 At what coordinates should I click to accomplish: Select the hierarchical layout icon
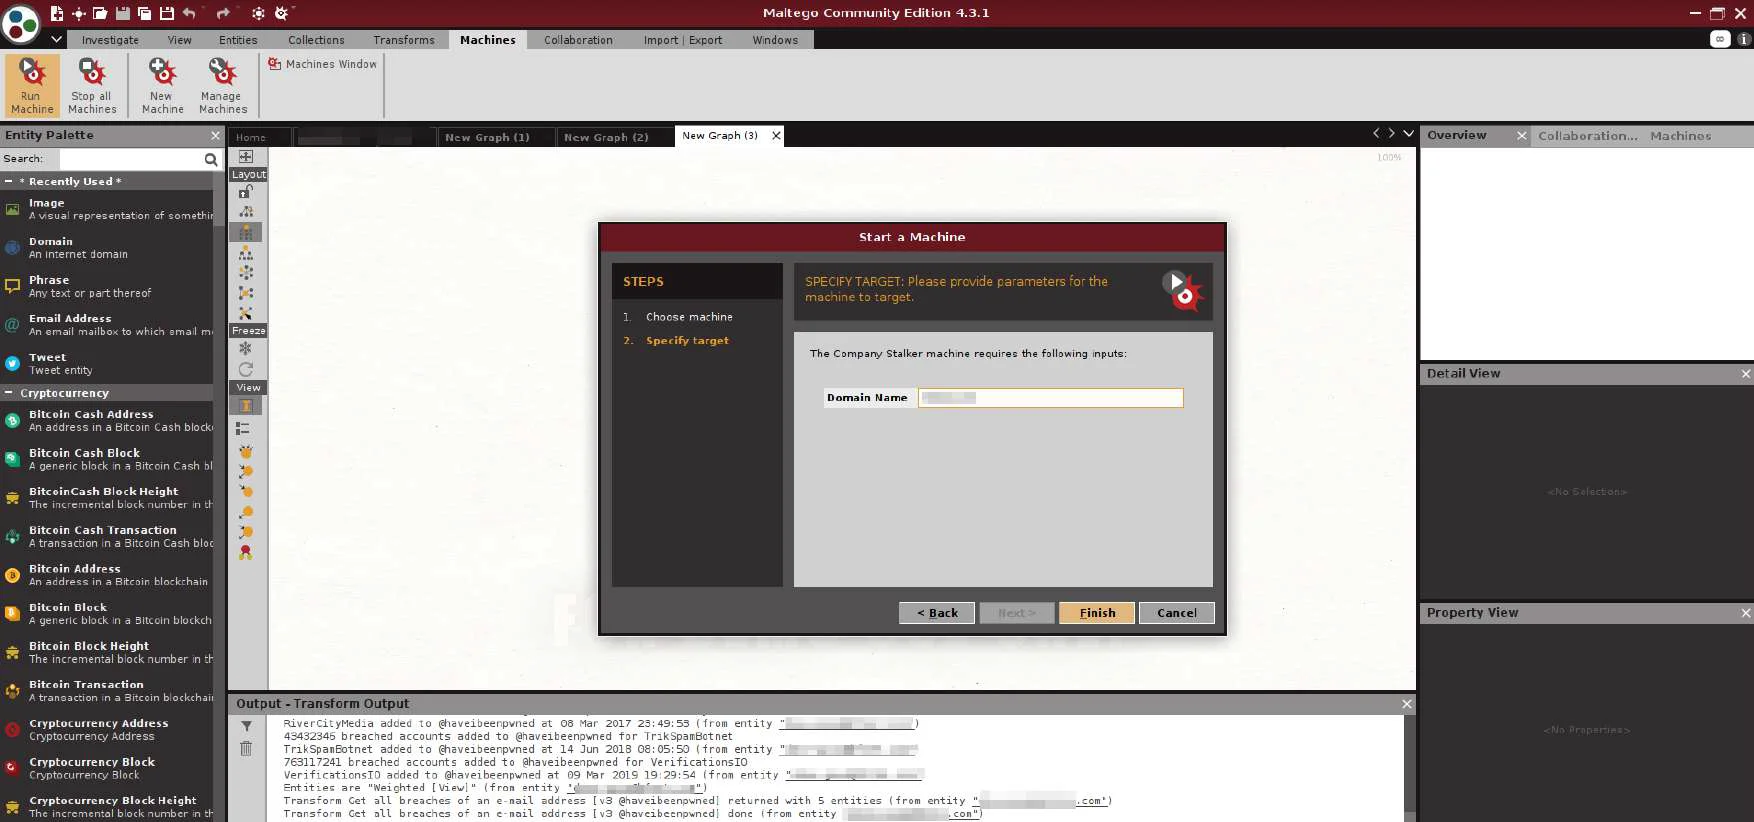(x=246, y=253)
